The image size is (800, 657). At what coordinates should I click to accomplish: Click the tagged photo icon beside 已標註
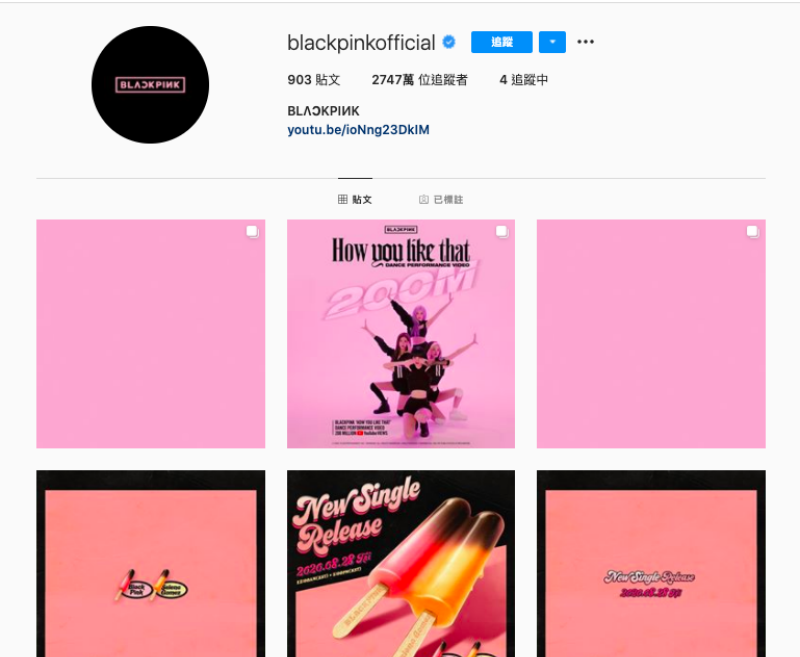pyautogui.click(x=423, y=199)
